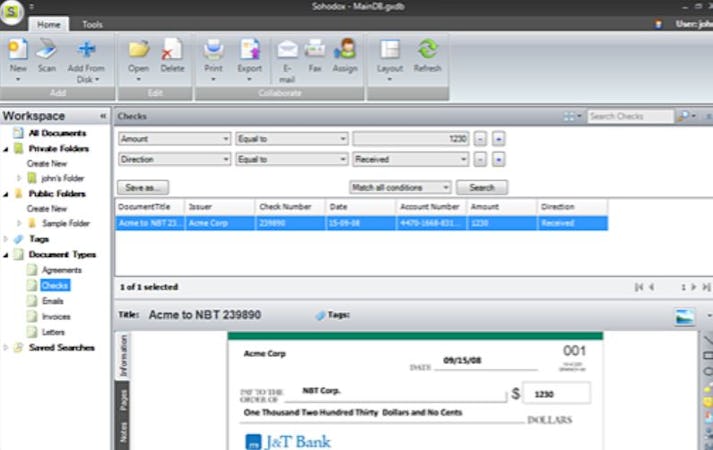Open the Received value dropdown
713x450 pixels.
click(x=463, y=160)
